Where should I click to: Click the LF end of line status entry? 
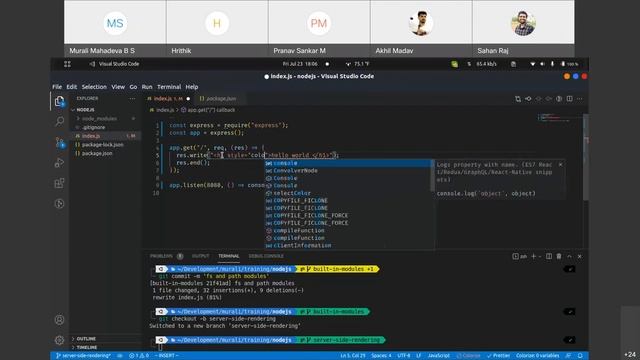[418, 356]
